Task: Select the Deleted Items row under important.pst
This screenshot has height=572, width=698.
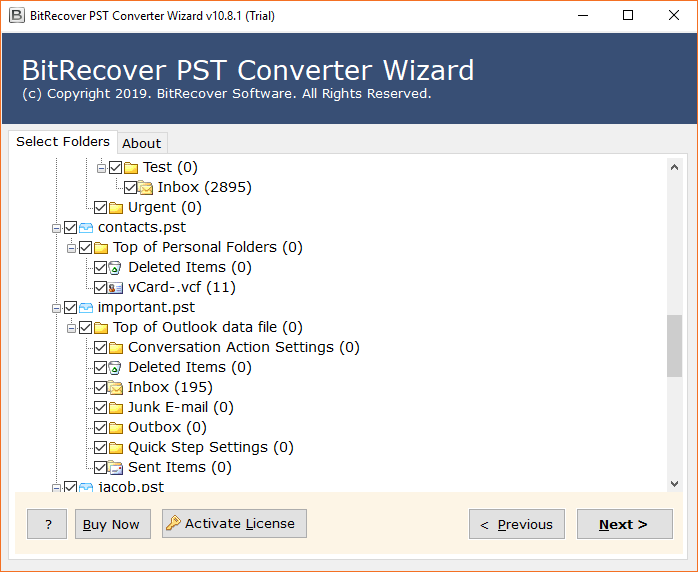Action: [190, 368]
